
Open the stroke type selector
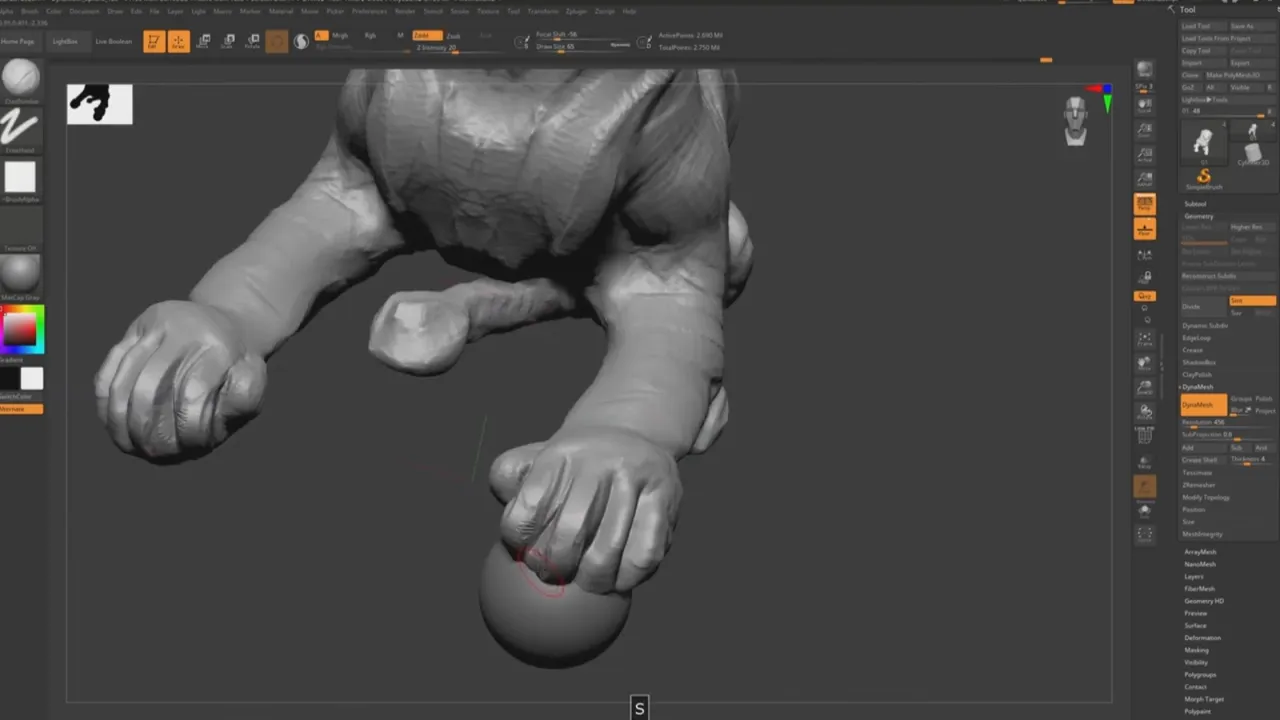(21, 127)
